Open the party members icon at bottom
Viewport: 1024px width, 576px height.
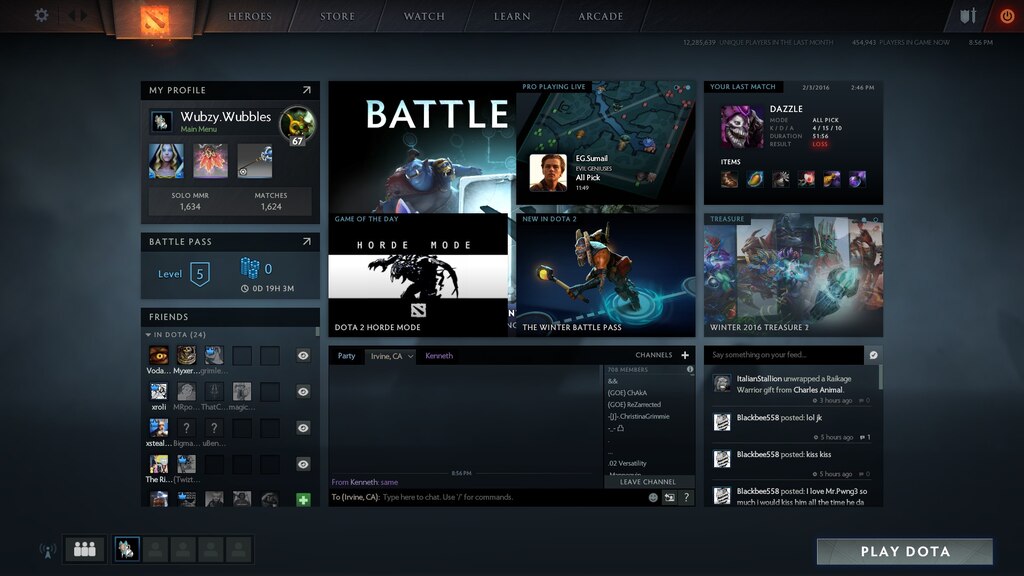click(x=85, y=549)
